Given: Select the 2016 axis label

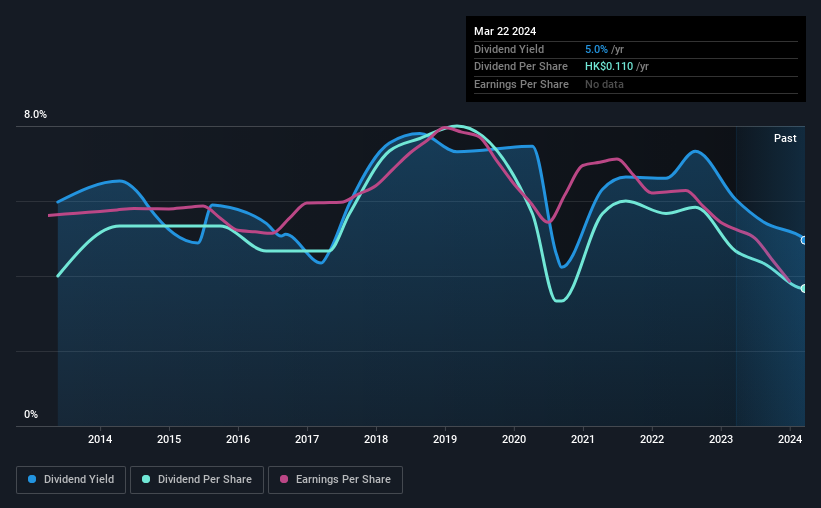Looking at the screenshot, I should point(238,439).
